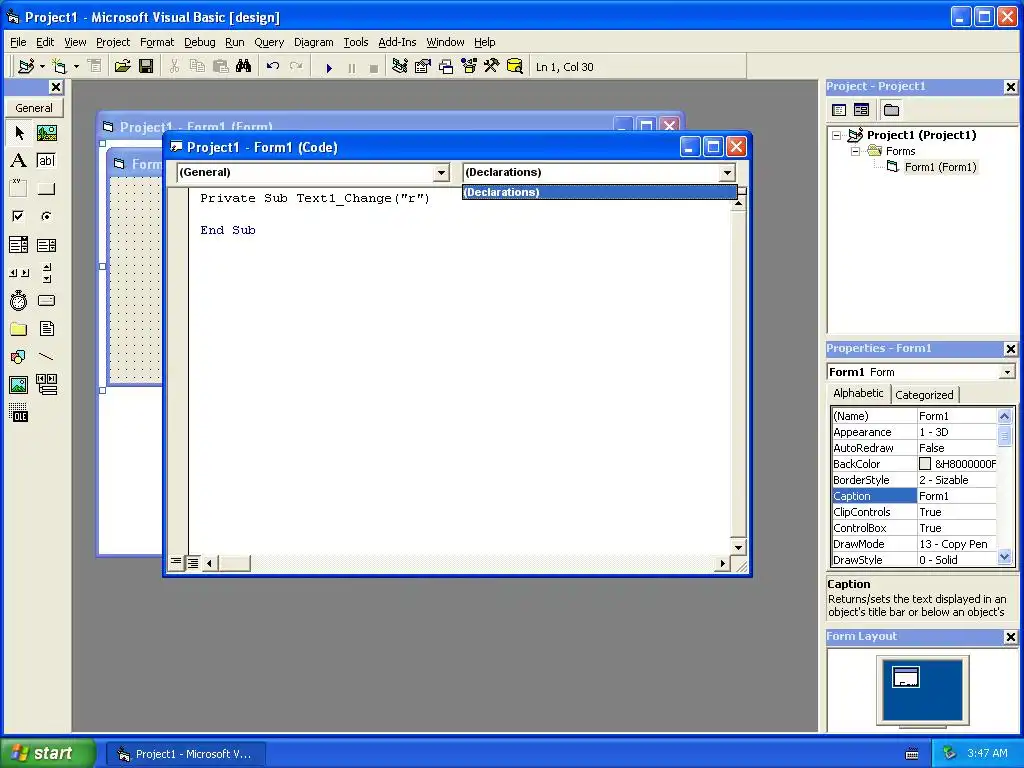Click View Code in Project panel
The width and height of the screenshot is (1024, 768).
(x=839, y=110)
